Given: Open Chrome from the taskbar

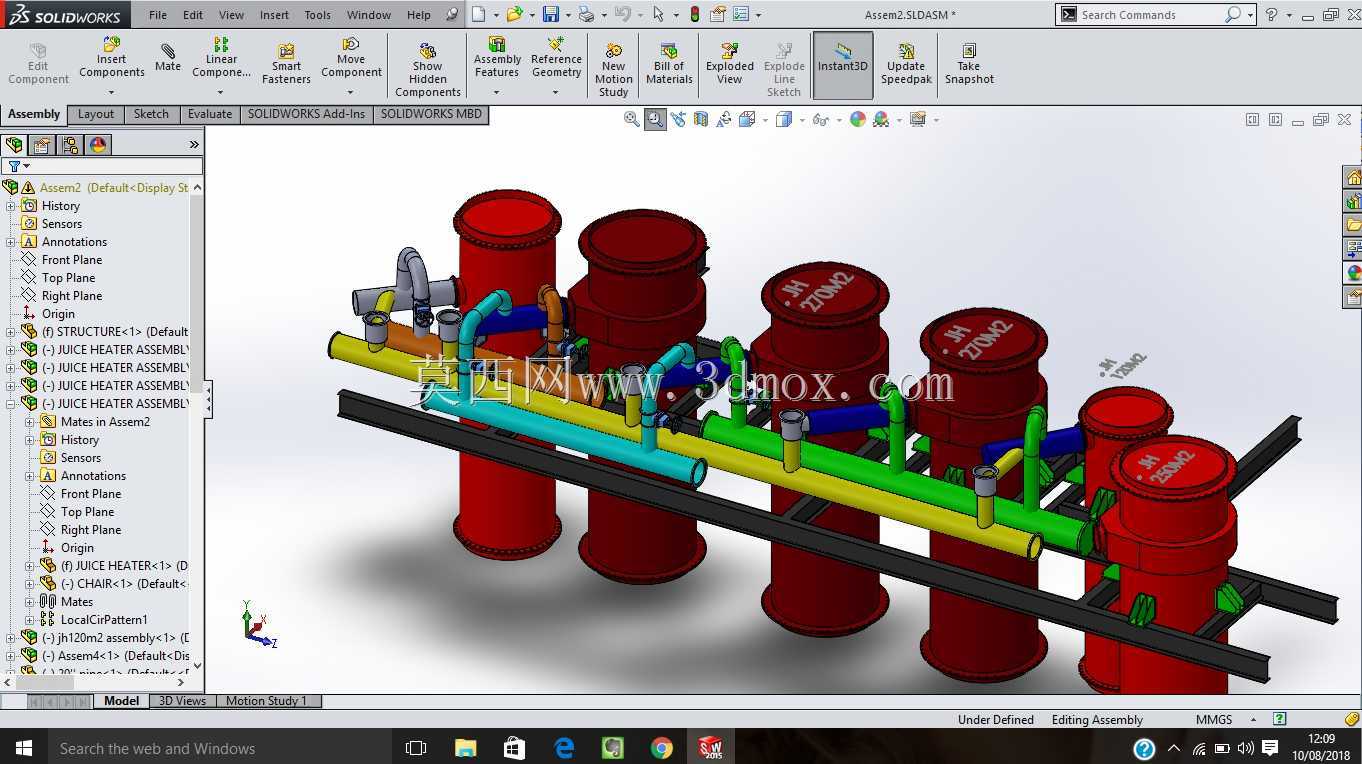Looking at the screenshot, I should click(x=661, y=748).
